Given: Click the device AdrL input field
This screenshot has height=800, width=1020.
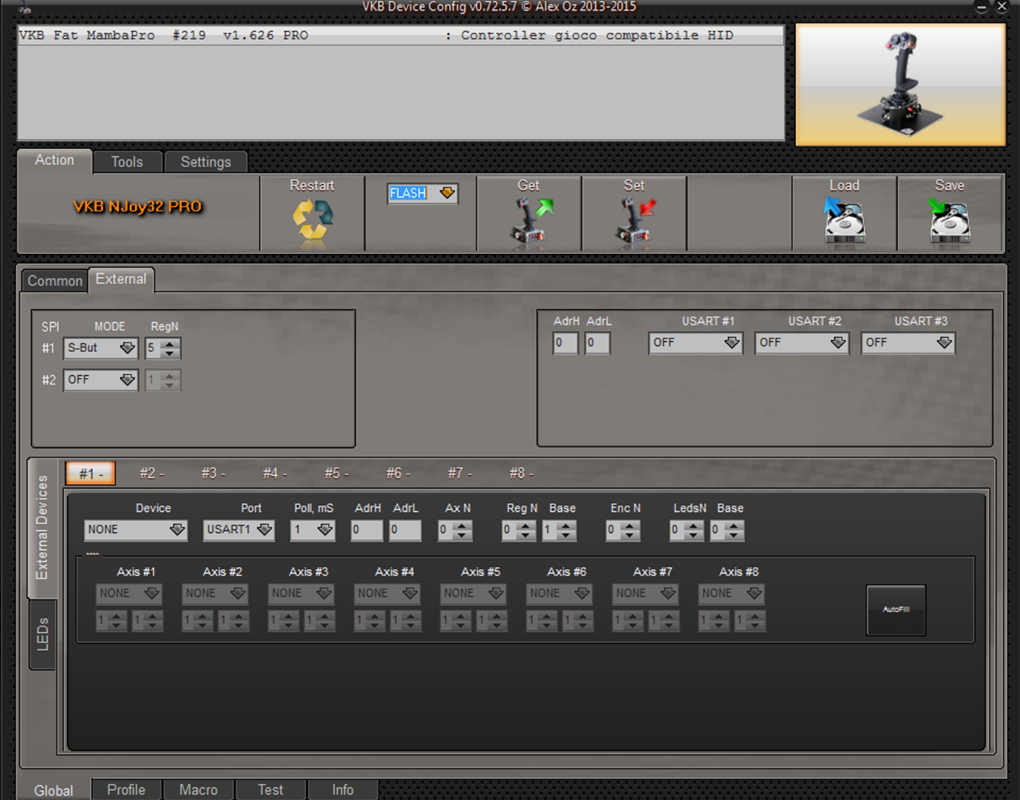Looking at the screenshot, I should [x=405, y=530].
